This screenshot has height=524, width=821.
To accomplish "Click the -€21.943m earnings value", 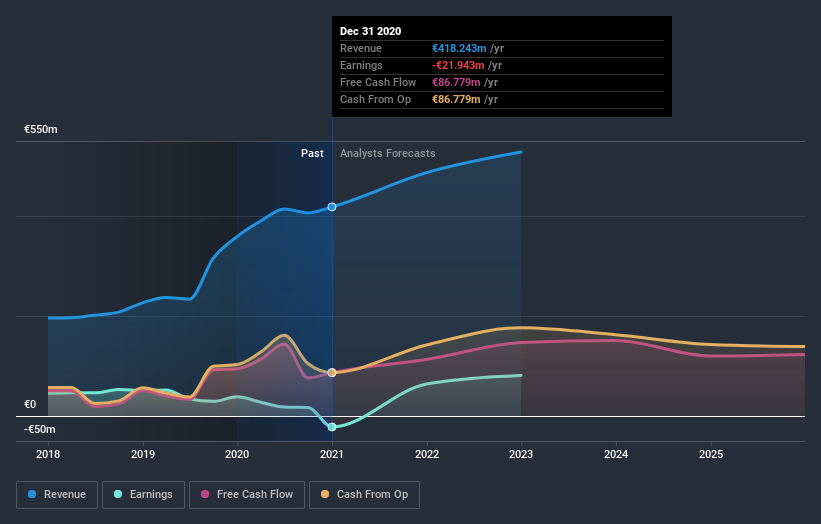I will pyautogui.click(x=458, y=65).
